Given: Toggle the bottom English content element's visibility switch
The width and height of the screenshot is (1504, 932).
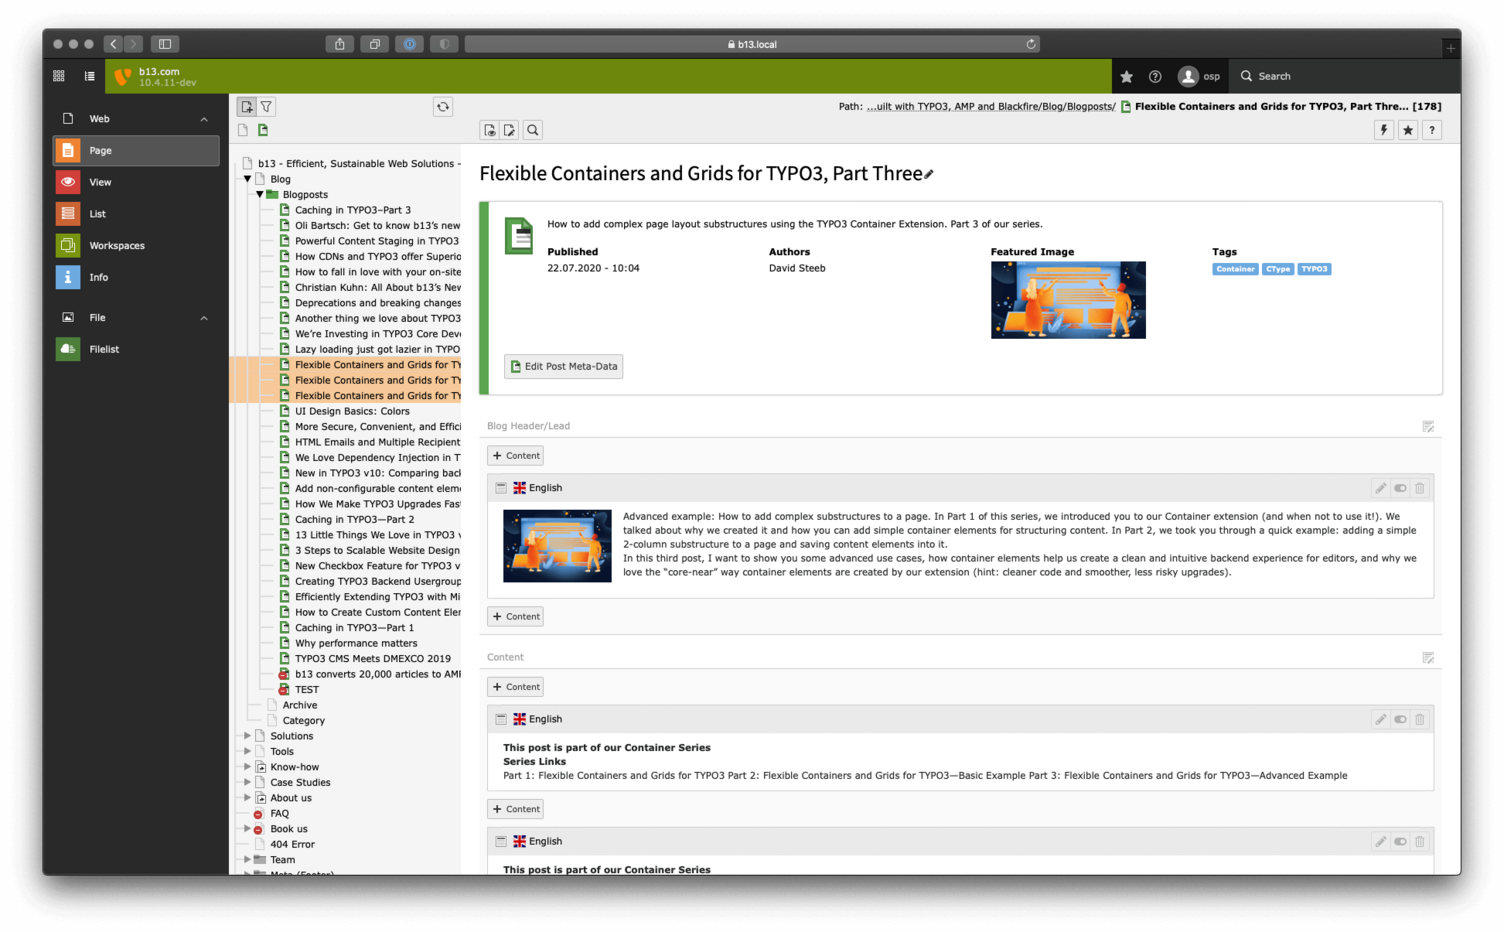Looking at the screenshot, I should (x=1400, y=841).
